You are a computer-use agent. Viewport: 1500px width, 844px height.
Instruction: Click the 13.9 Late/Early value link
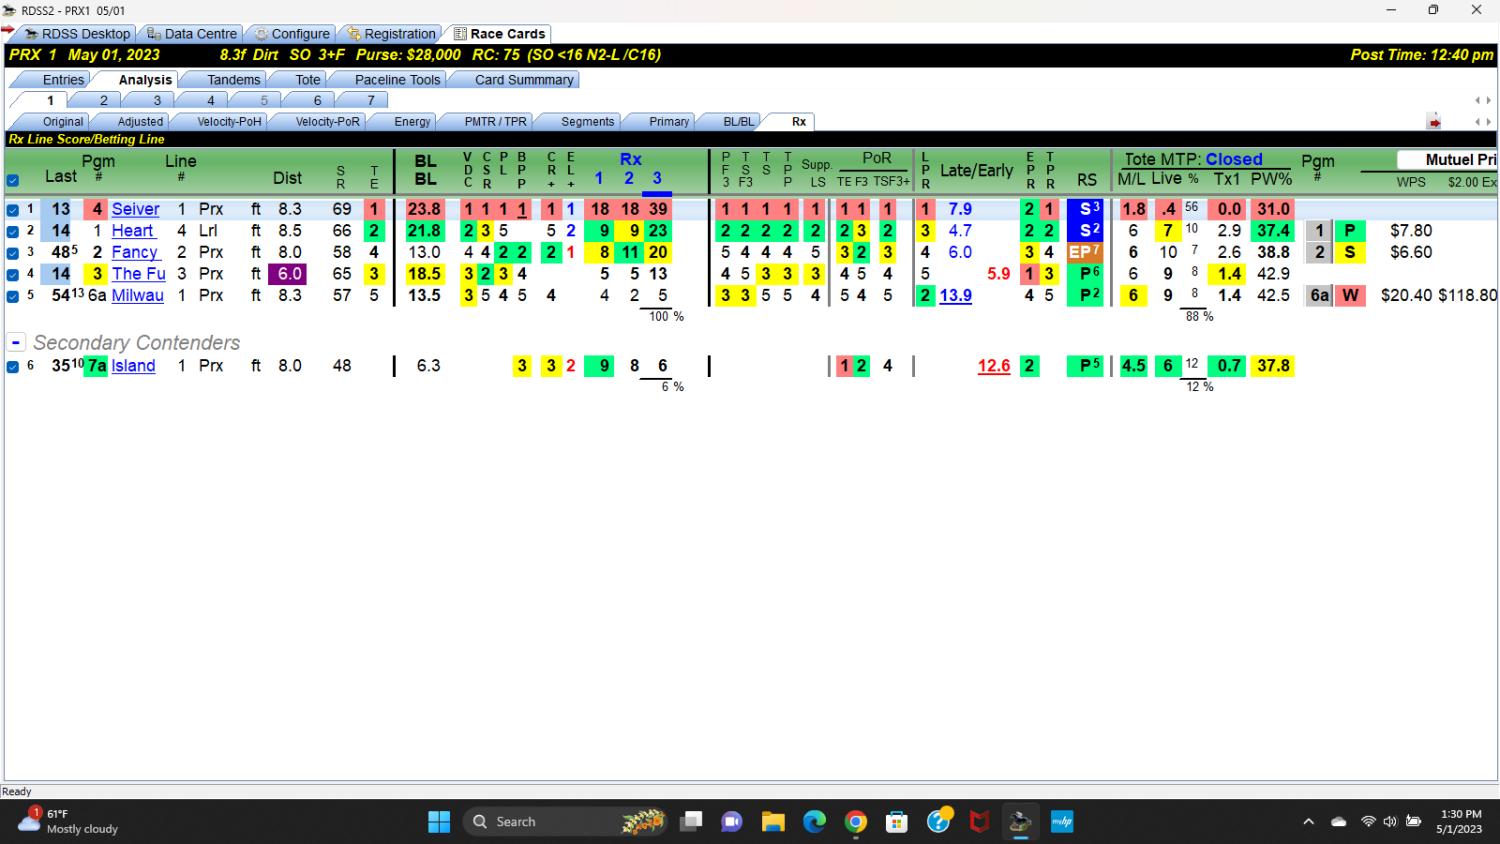coord(955,296)
